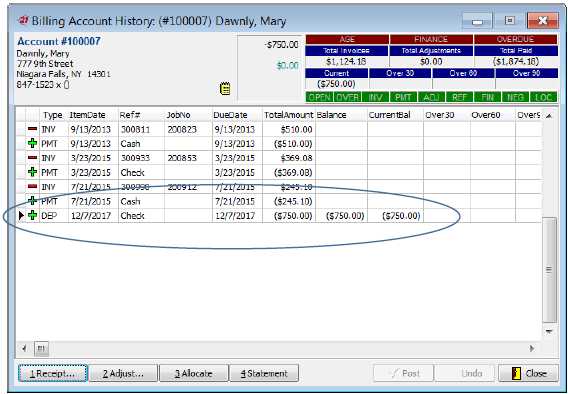Select the JobNo cell 200823

(x=188, y=129)
